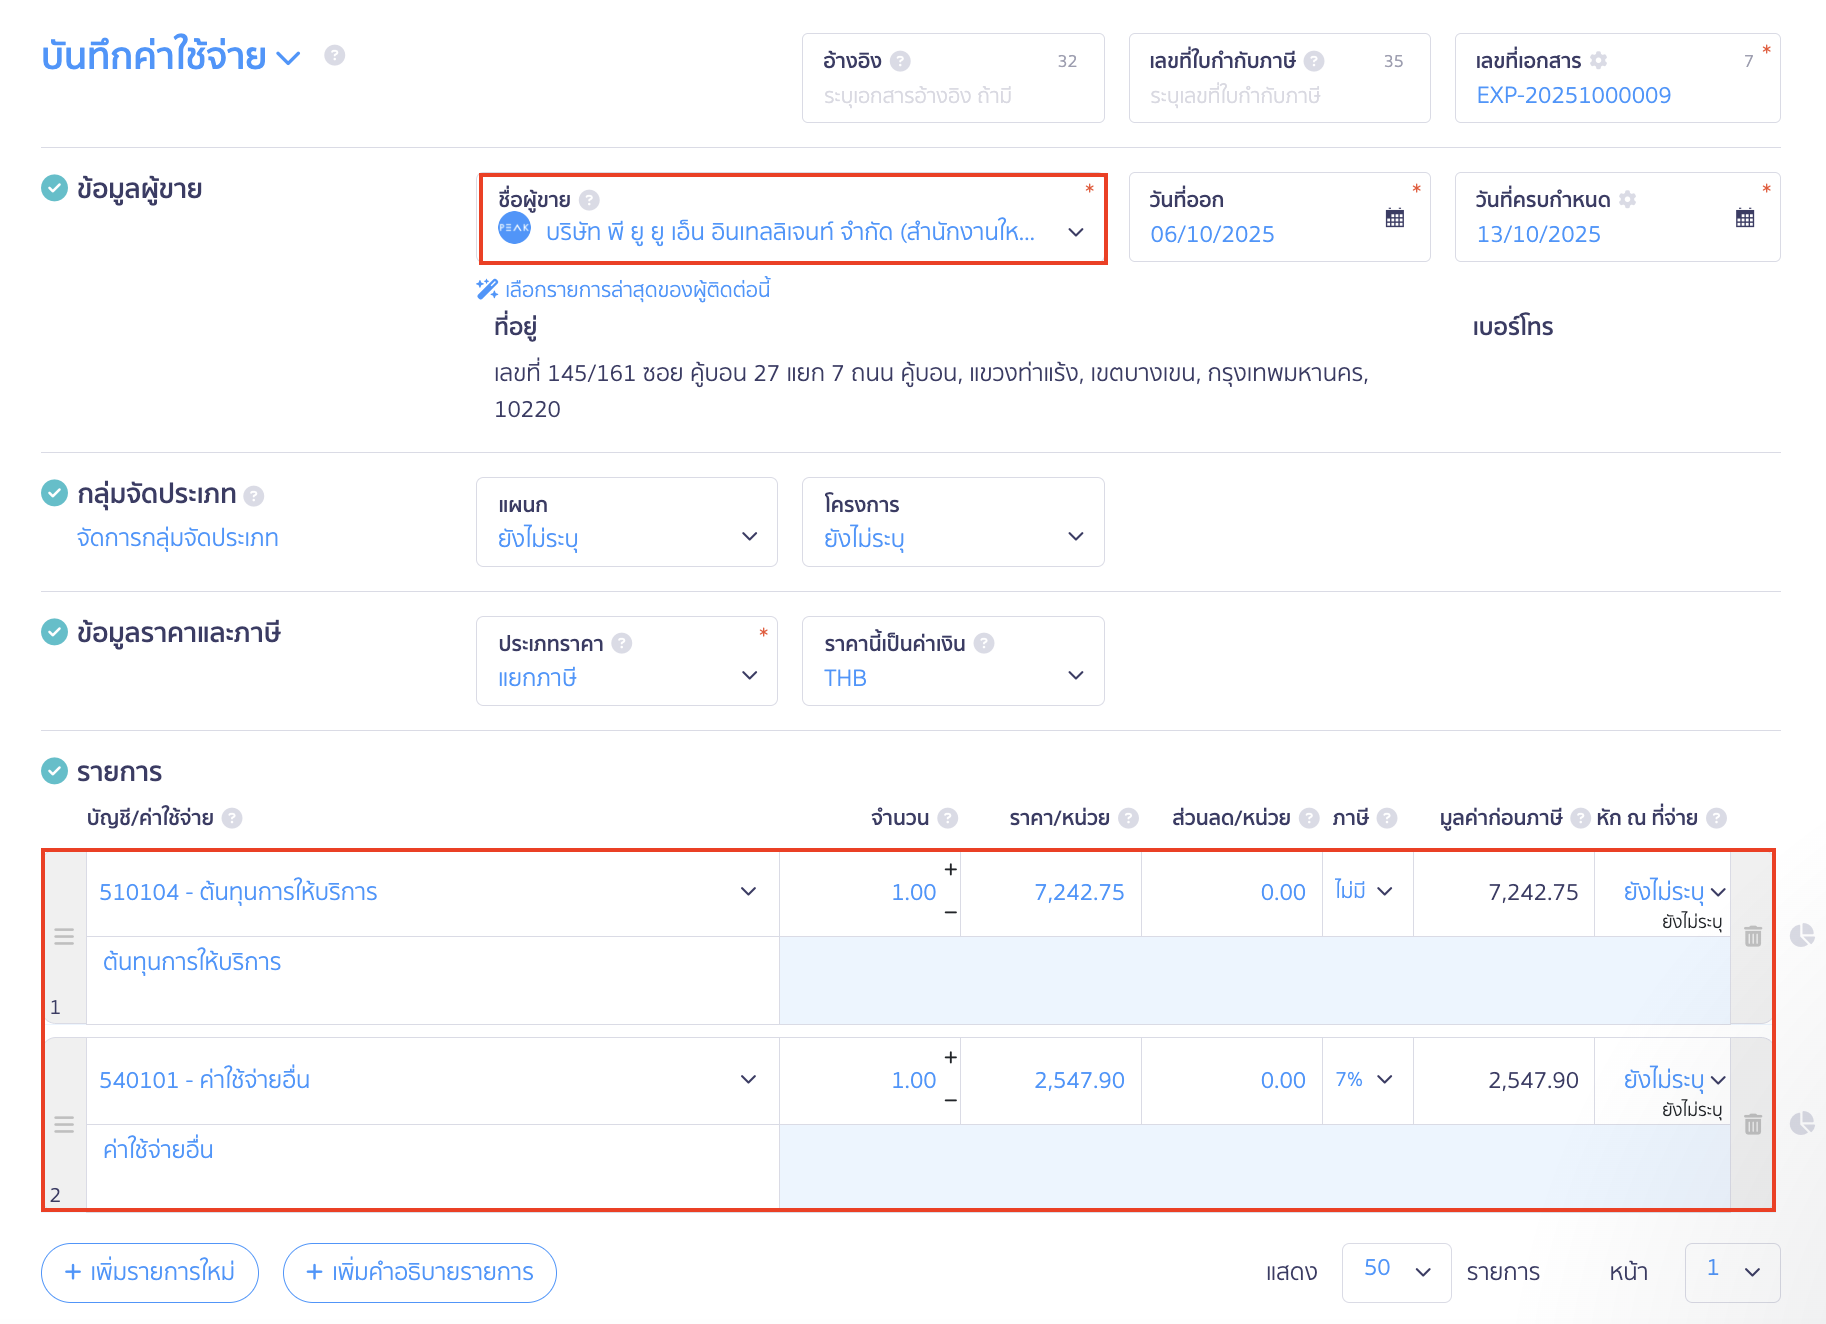The width and height of the screenshot is (1826, 1324).
Task: Open the due date calendar picker
Action: point(1744,218)
